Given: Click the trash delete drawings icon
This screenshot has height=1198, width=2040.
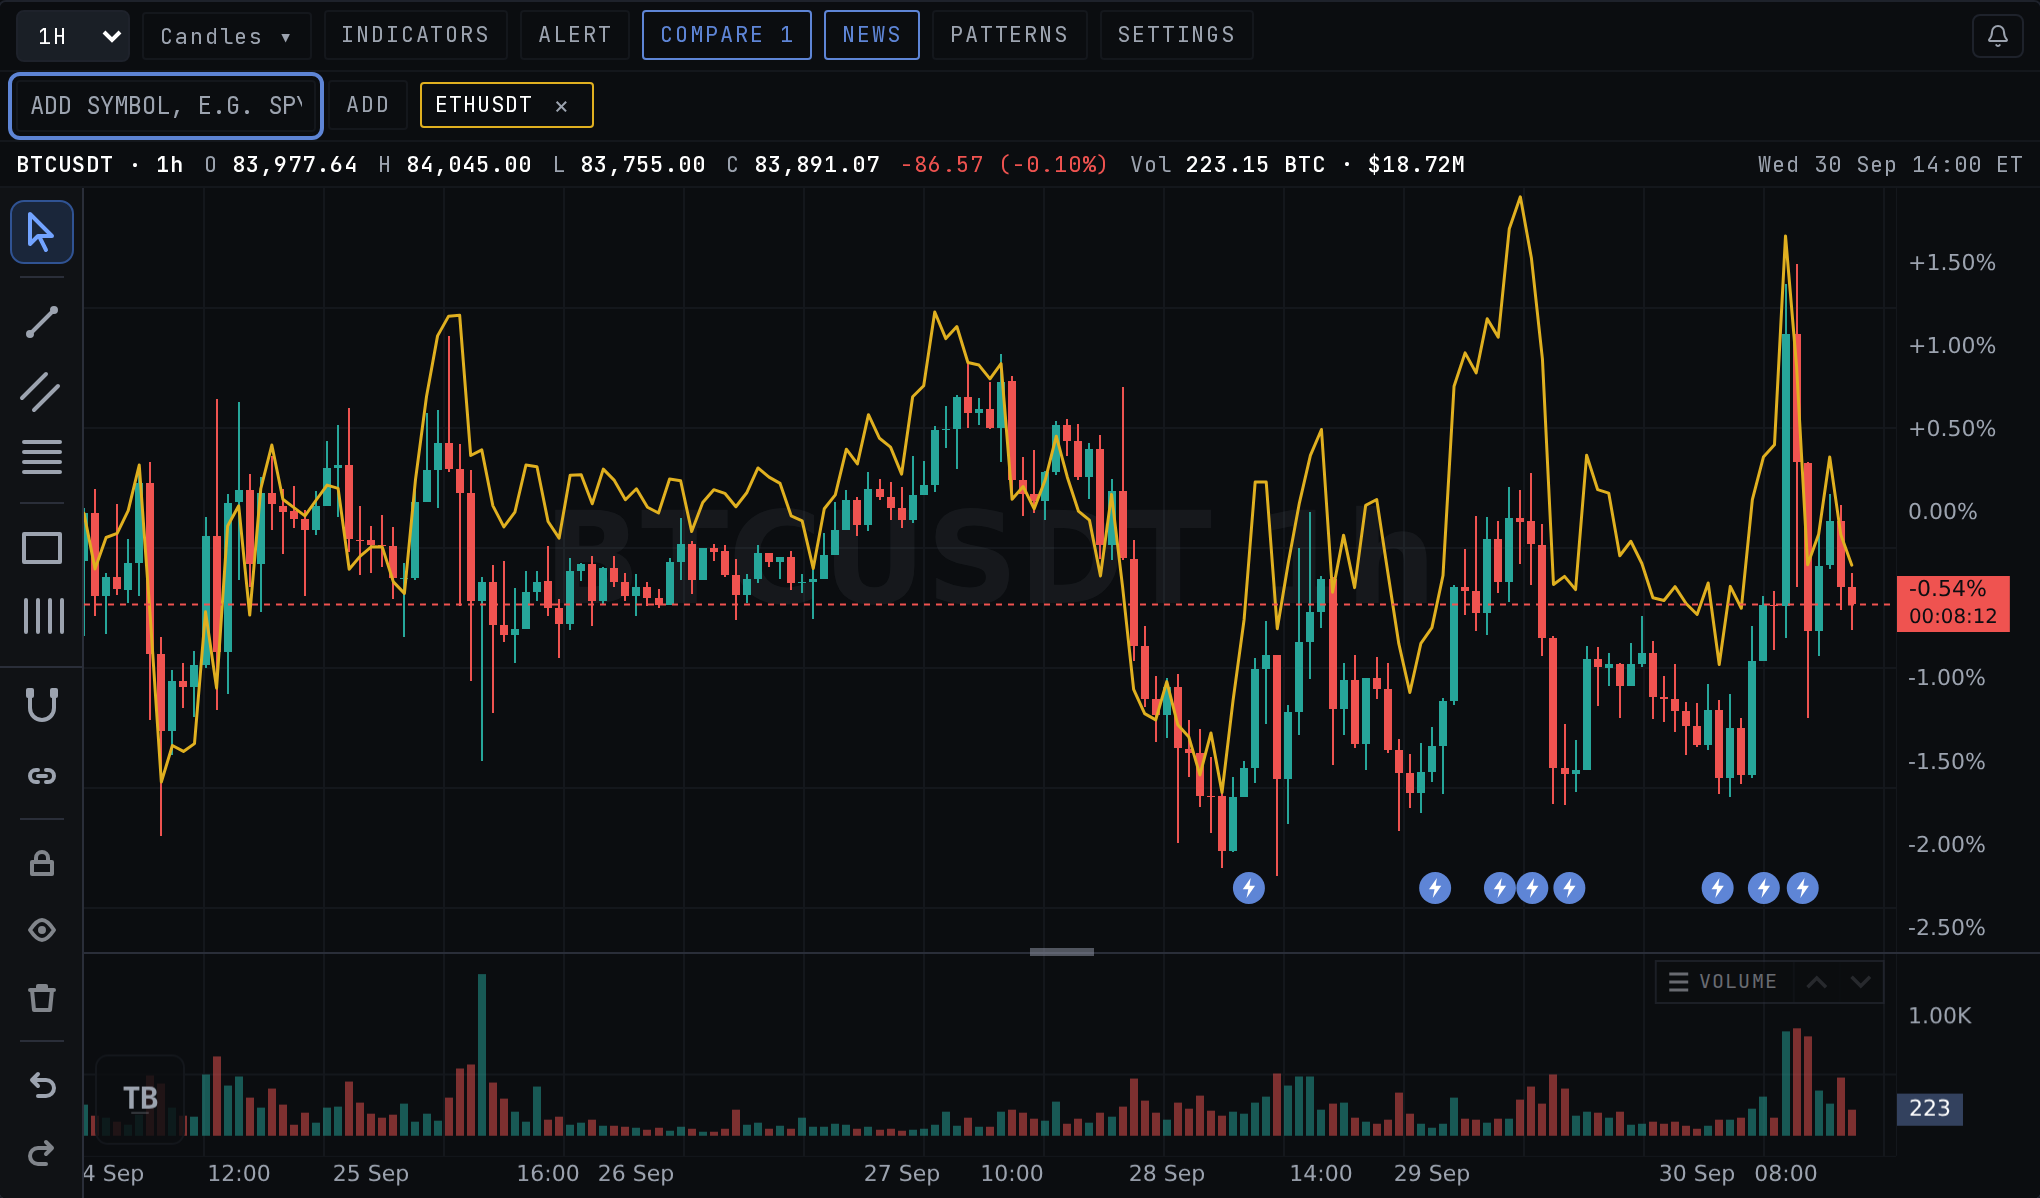Looking at the screenshot, I should pyautogui.click(x=42, y=997).
